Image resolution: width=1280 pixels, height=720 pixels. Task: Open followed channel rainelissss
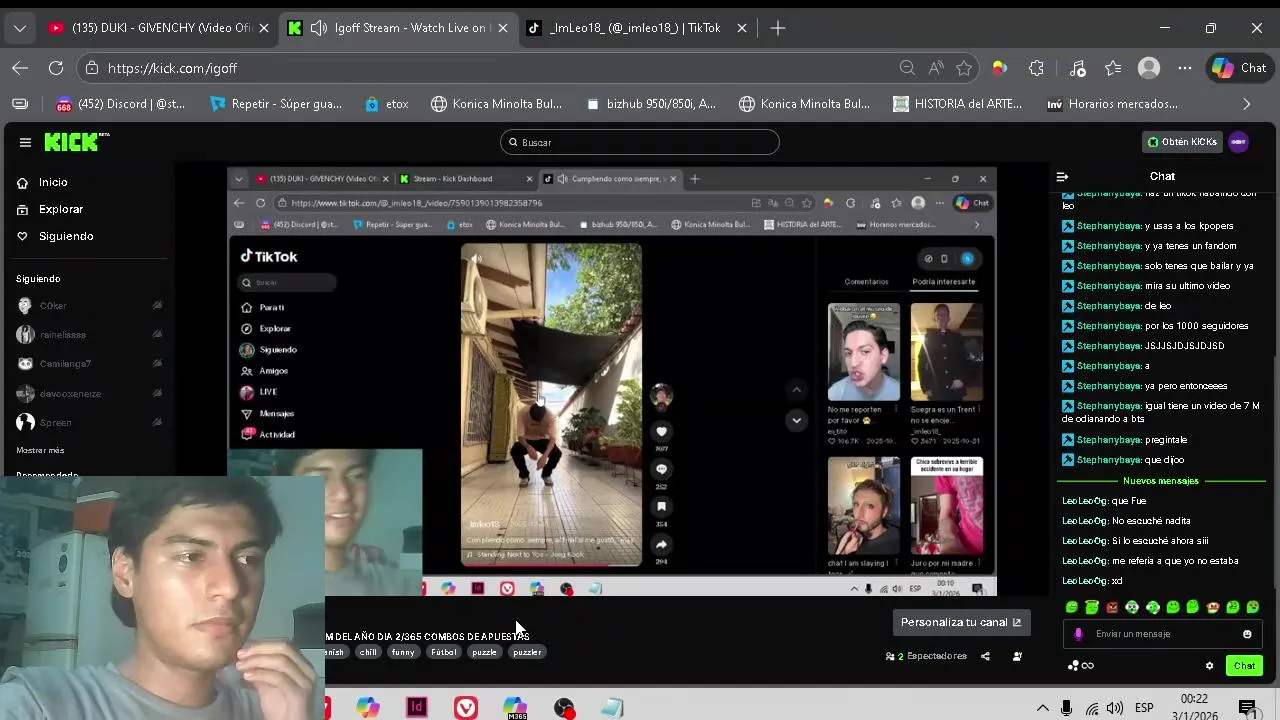point(63,335)
